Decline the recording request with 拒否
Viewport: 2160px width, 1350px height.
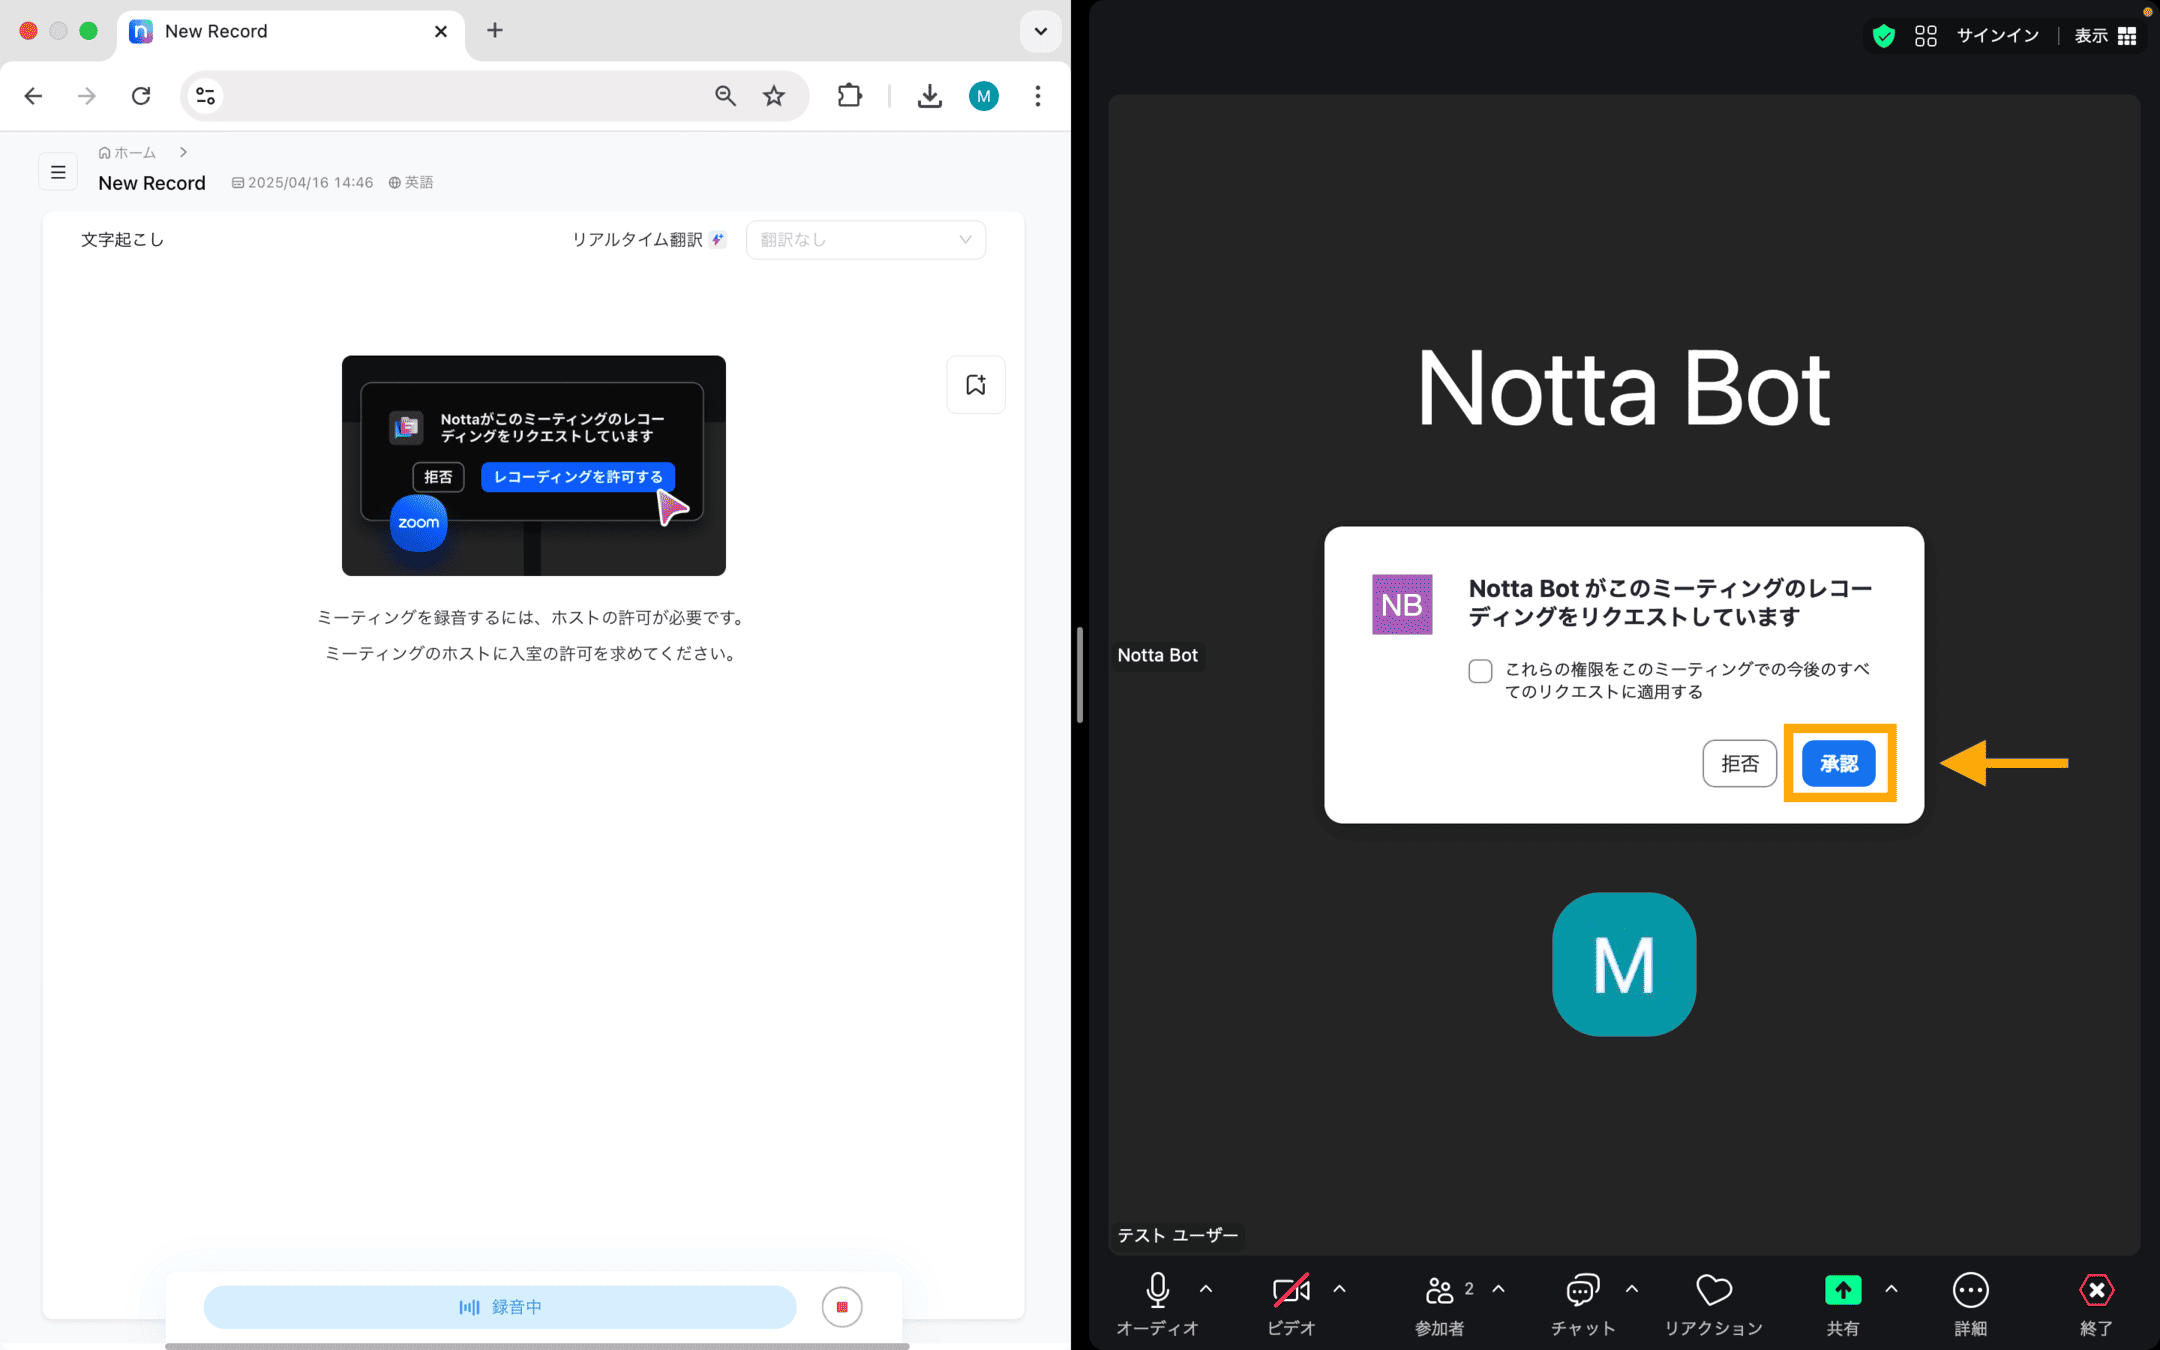click(1740, 764)
